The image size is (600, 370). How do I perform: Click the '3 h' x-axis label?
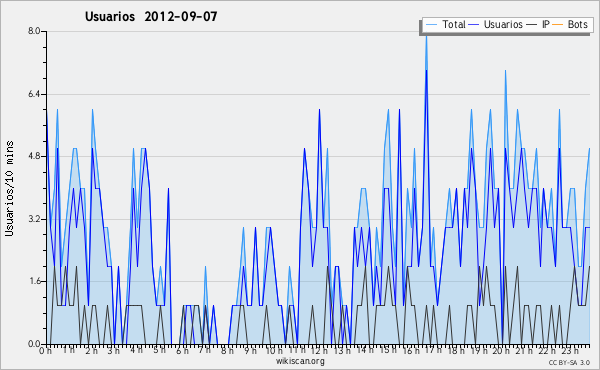[114, 351]
